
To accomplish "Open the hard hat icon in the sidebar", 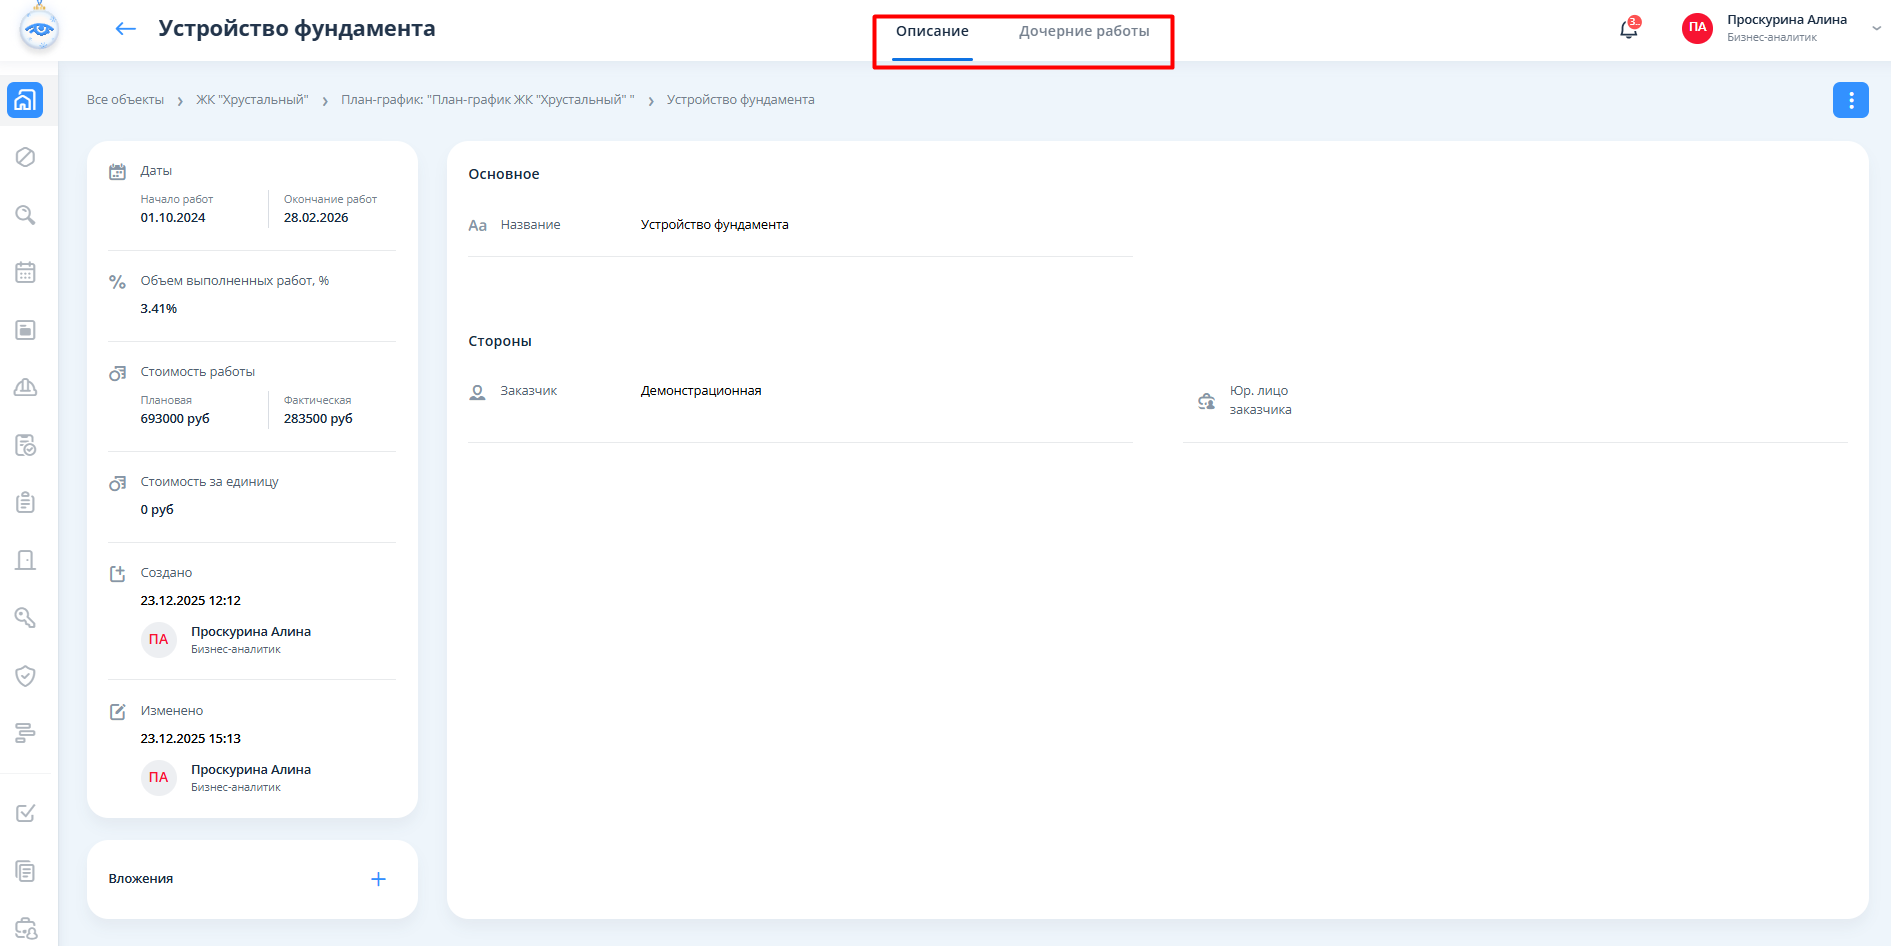I will [26, 387].
